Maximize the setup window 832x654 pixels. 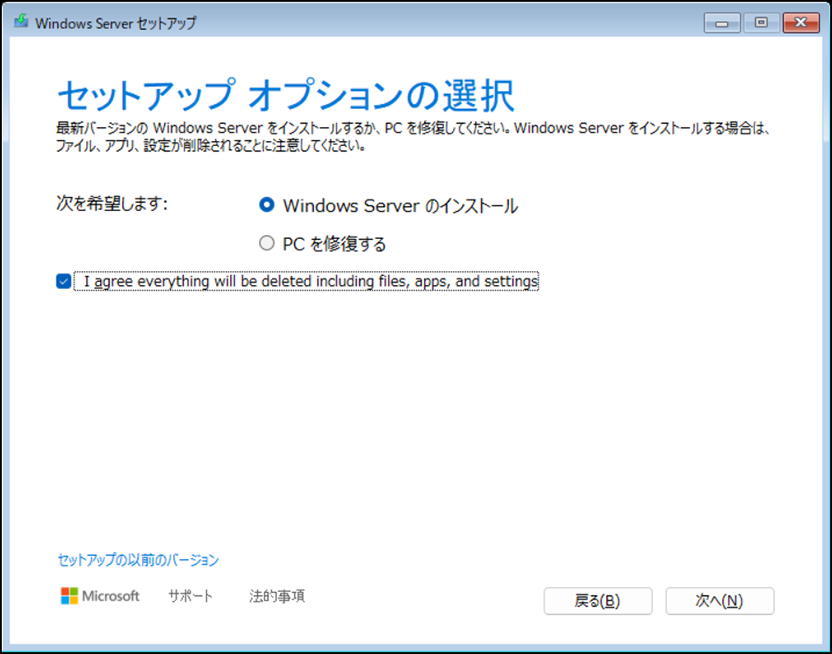[x=761, y=23]
